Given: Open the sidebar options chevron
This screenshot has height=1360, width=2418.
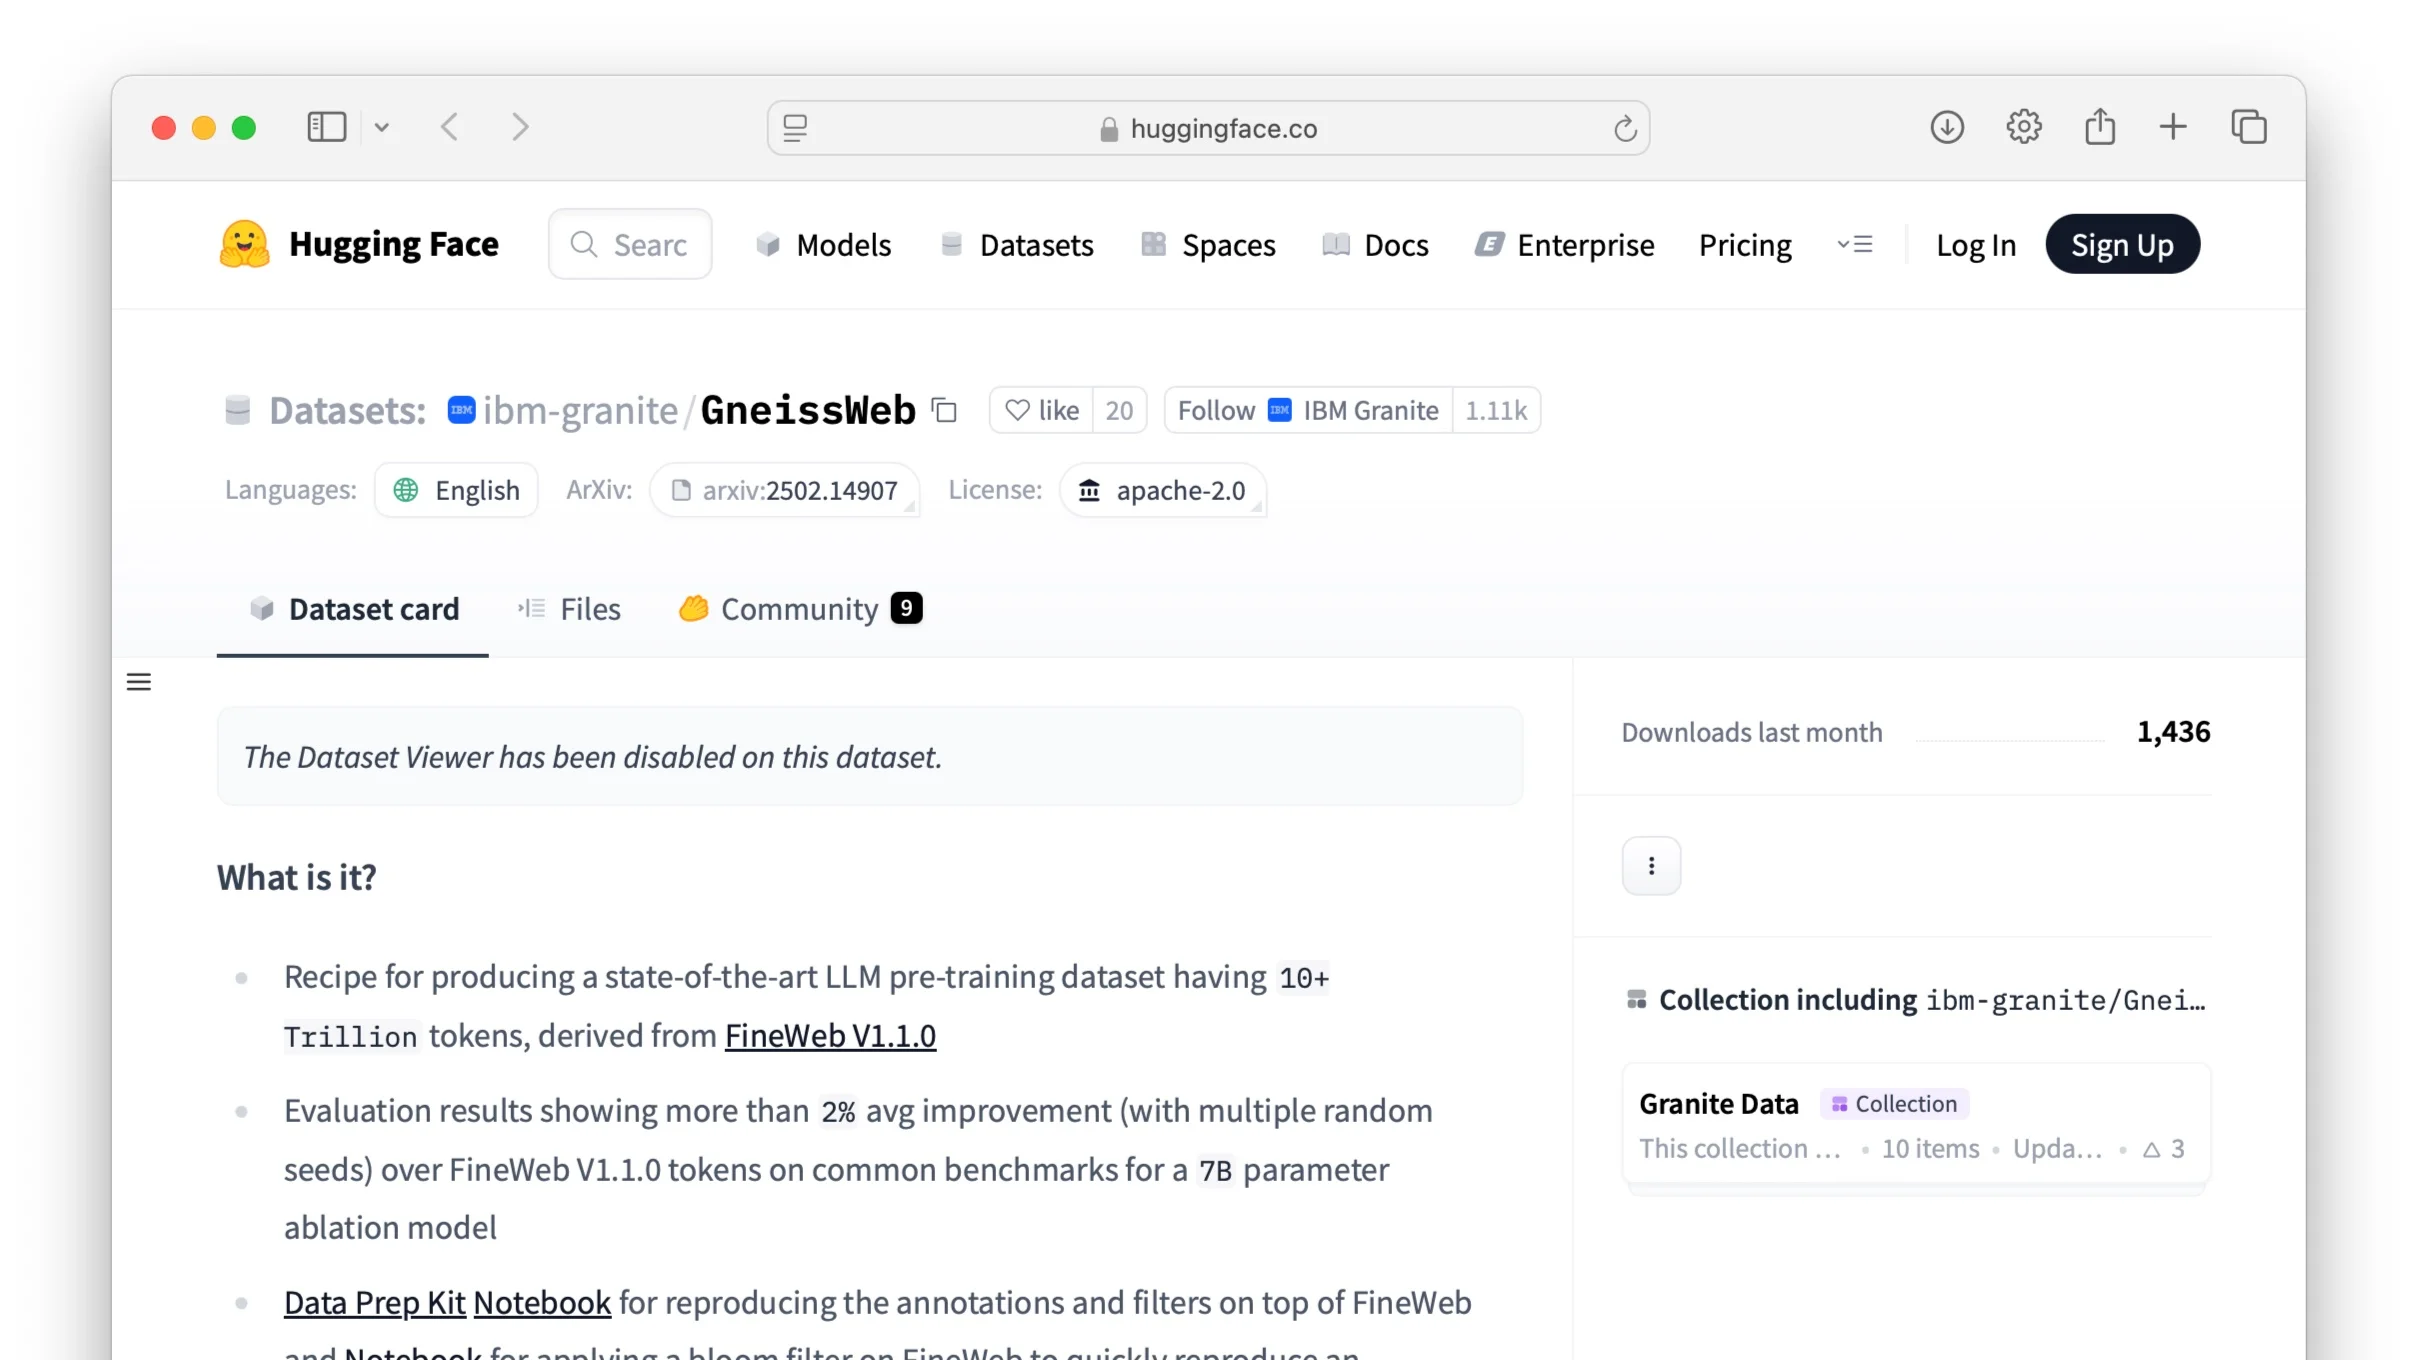Looking at the screenshot, I should pos(382,127).
